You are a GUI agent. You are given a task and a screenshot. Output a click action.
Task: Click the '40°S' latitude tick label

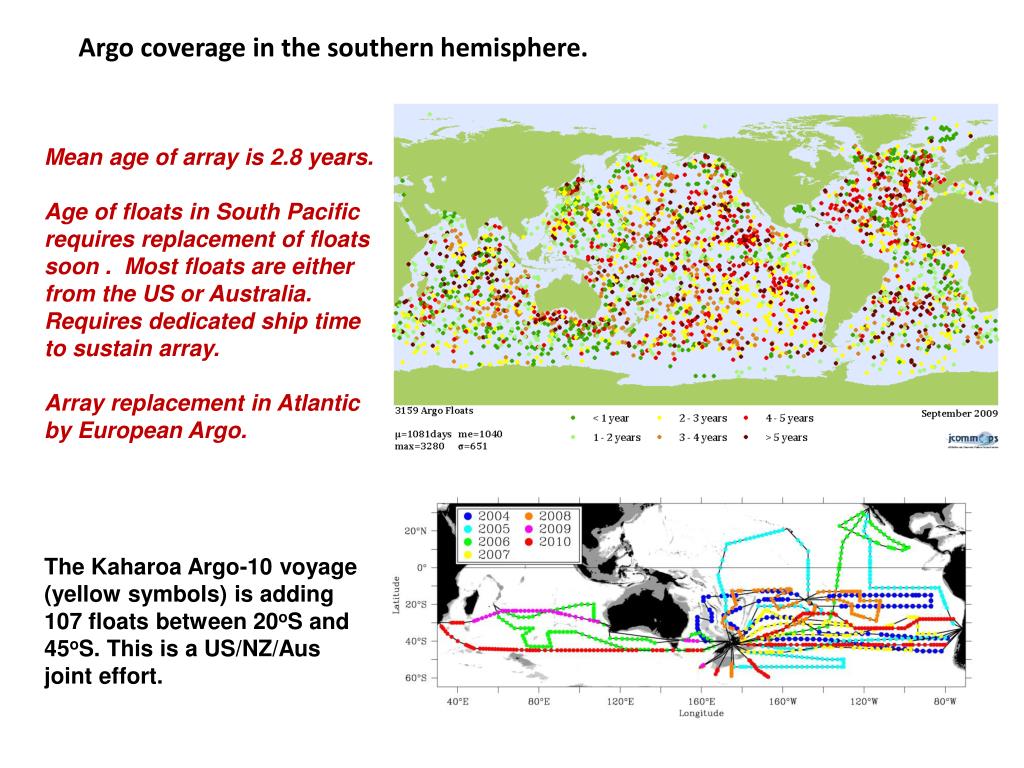(x=415, y=641)
